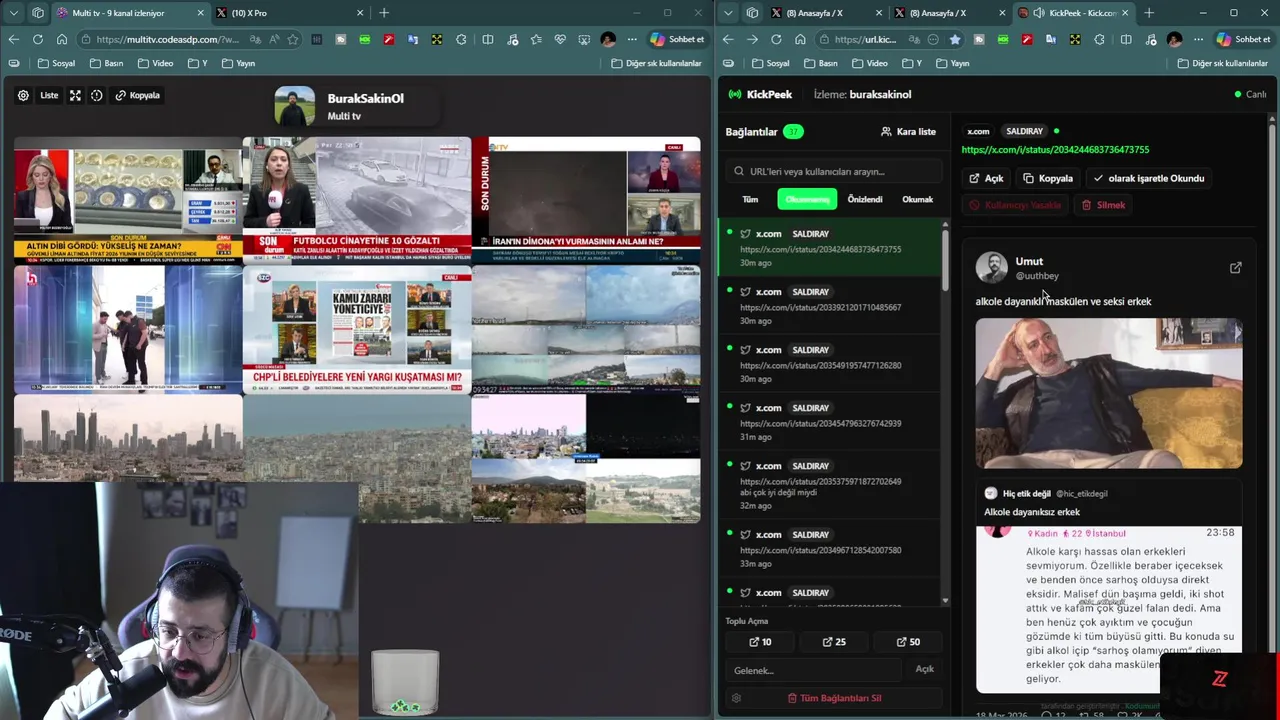Click Tüm Bağlantıları Sil delete all

834,698
